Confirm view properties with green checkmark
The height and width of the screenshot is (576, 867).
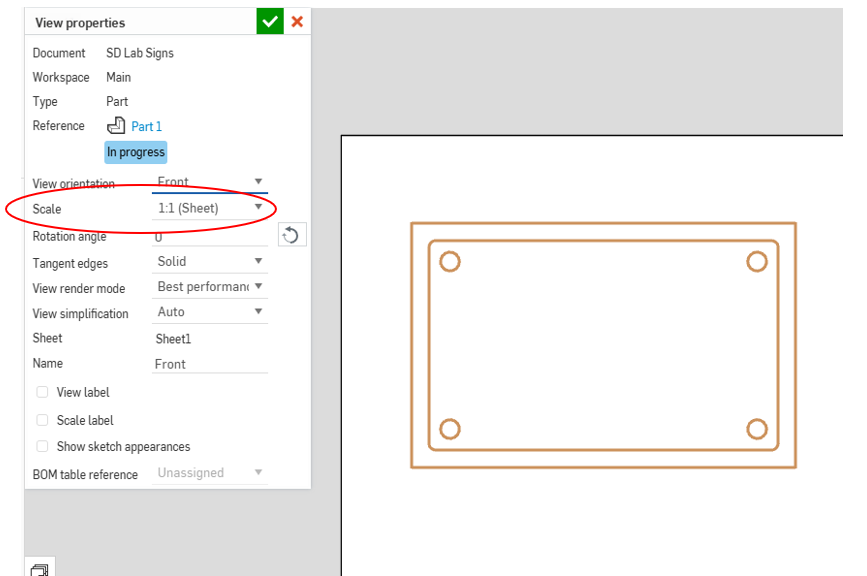pos(270,21)
